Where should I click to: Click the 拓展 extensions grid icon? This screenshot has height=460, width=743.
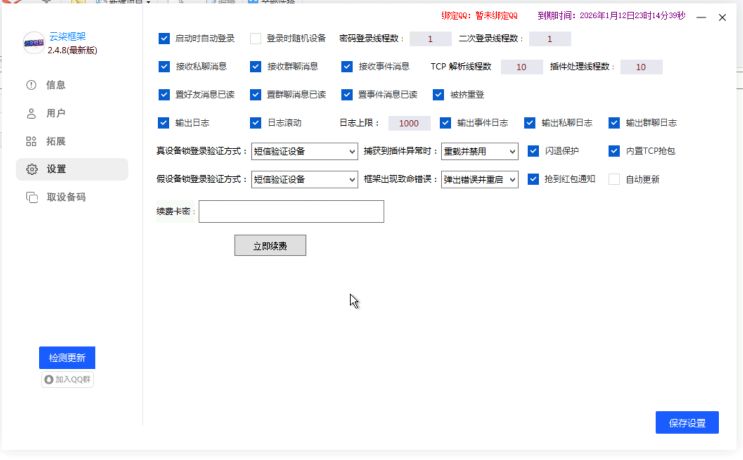[31, 141]
